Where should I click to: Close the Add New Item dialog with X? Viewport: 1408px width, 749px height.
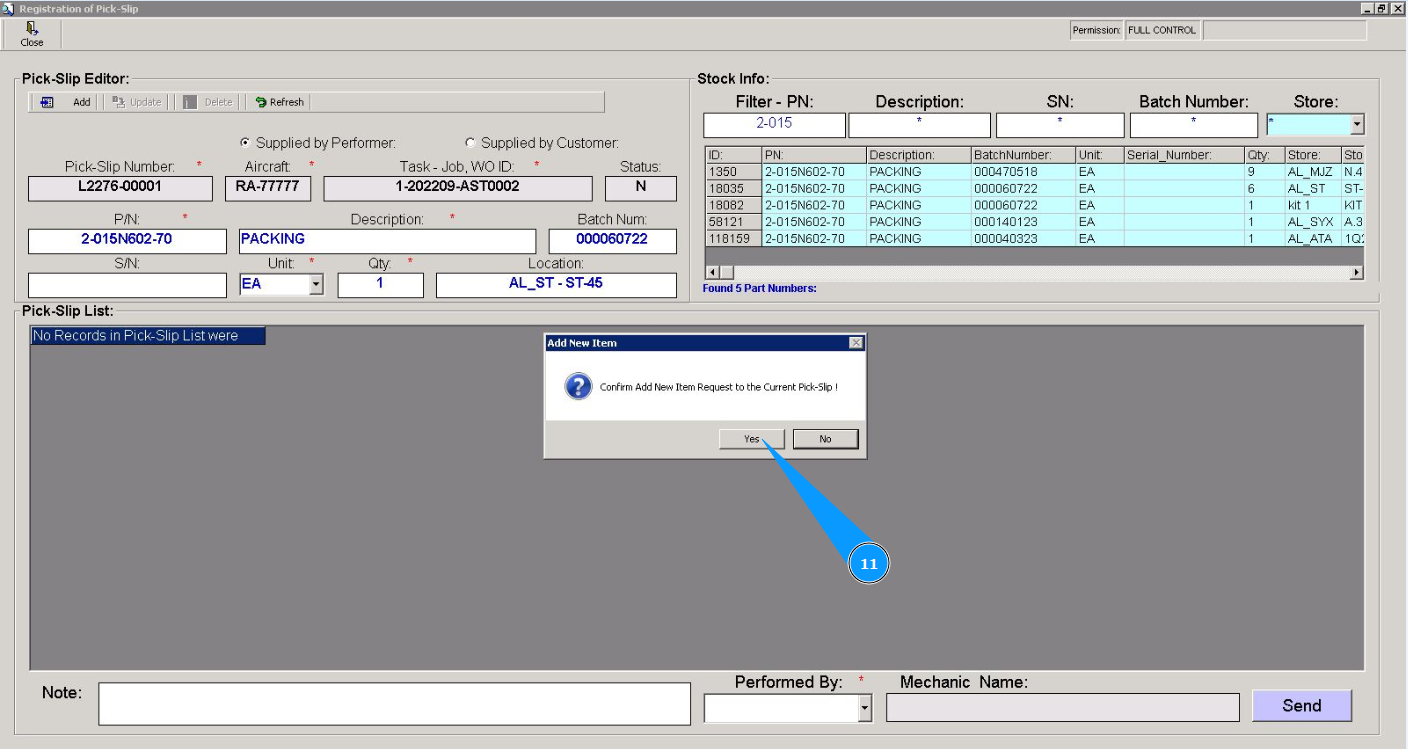pyautogui.click(x=856, y=343)
